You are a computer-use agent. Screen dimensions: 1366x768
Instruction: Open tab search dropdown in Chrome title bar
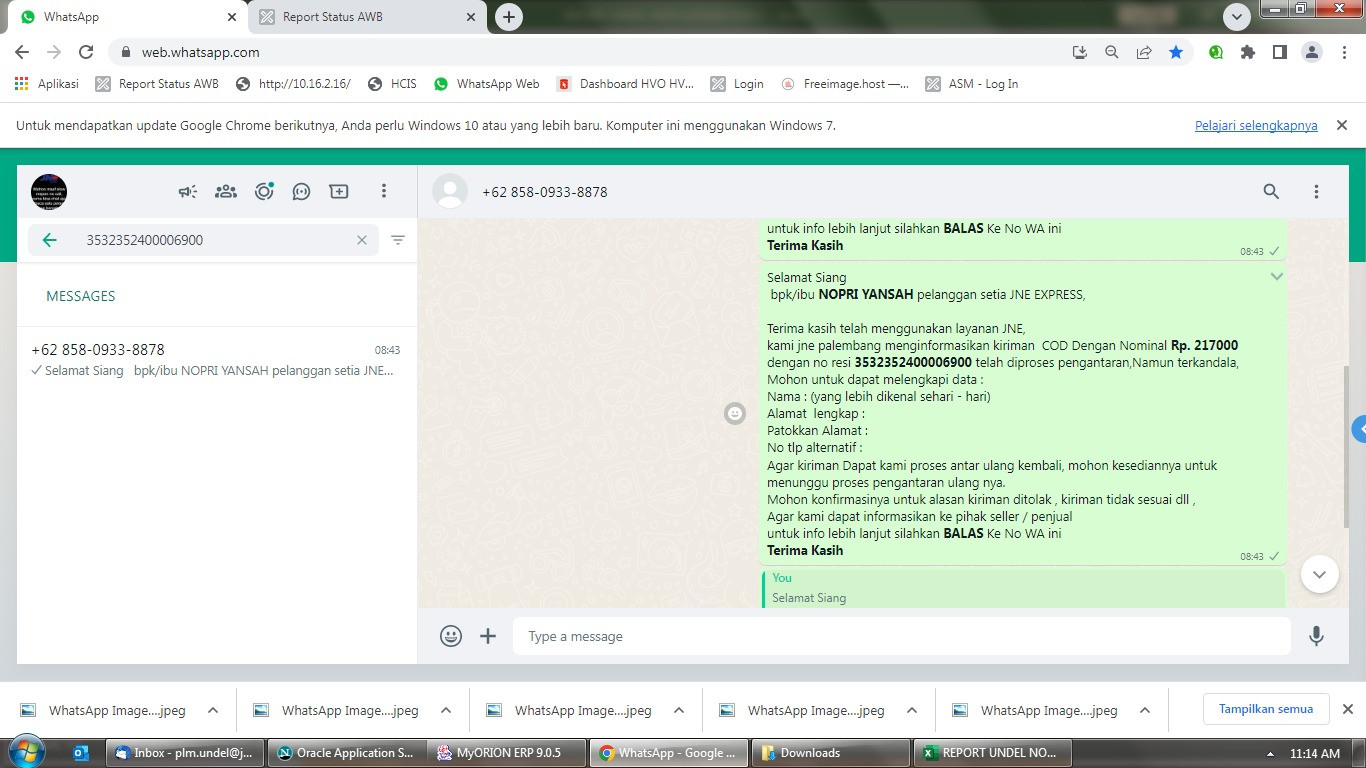[1237, 17]
